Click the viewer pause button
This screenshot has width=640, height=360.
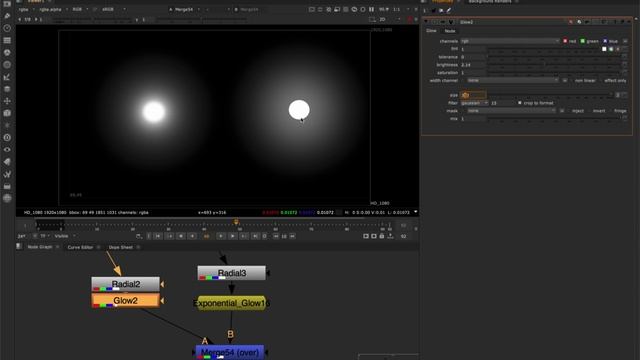371,9
